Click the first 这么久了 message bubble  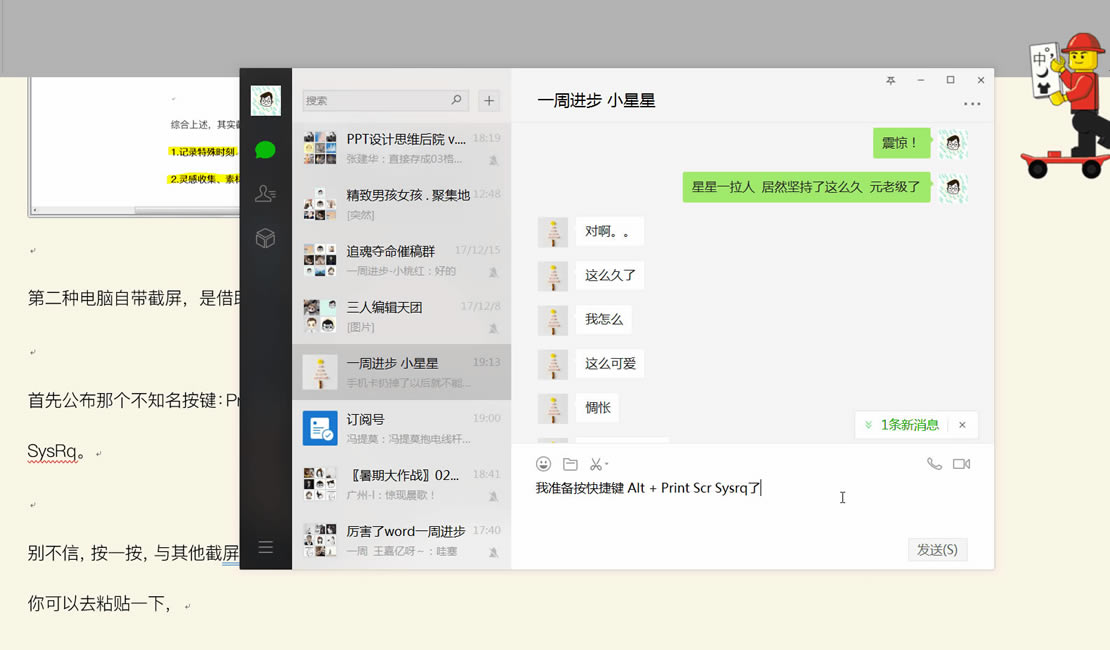(610, 275)
